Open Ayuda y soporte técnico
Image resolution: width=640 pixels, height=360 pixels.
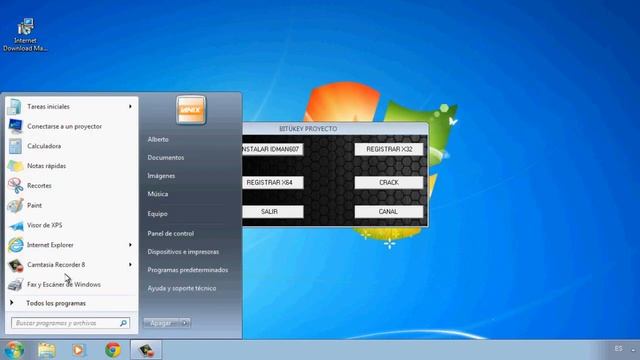click(x=182, y=288)
